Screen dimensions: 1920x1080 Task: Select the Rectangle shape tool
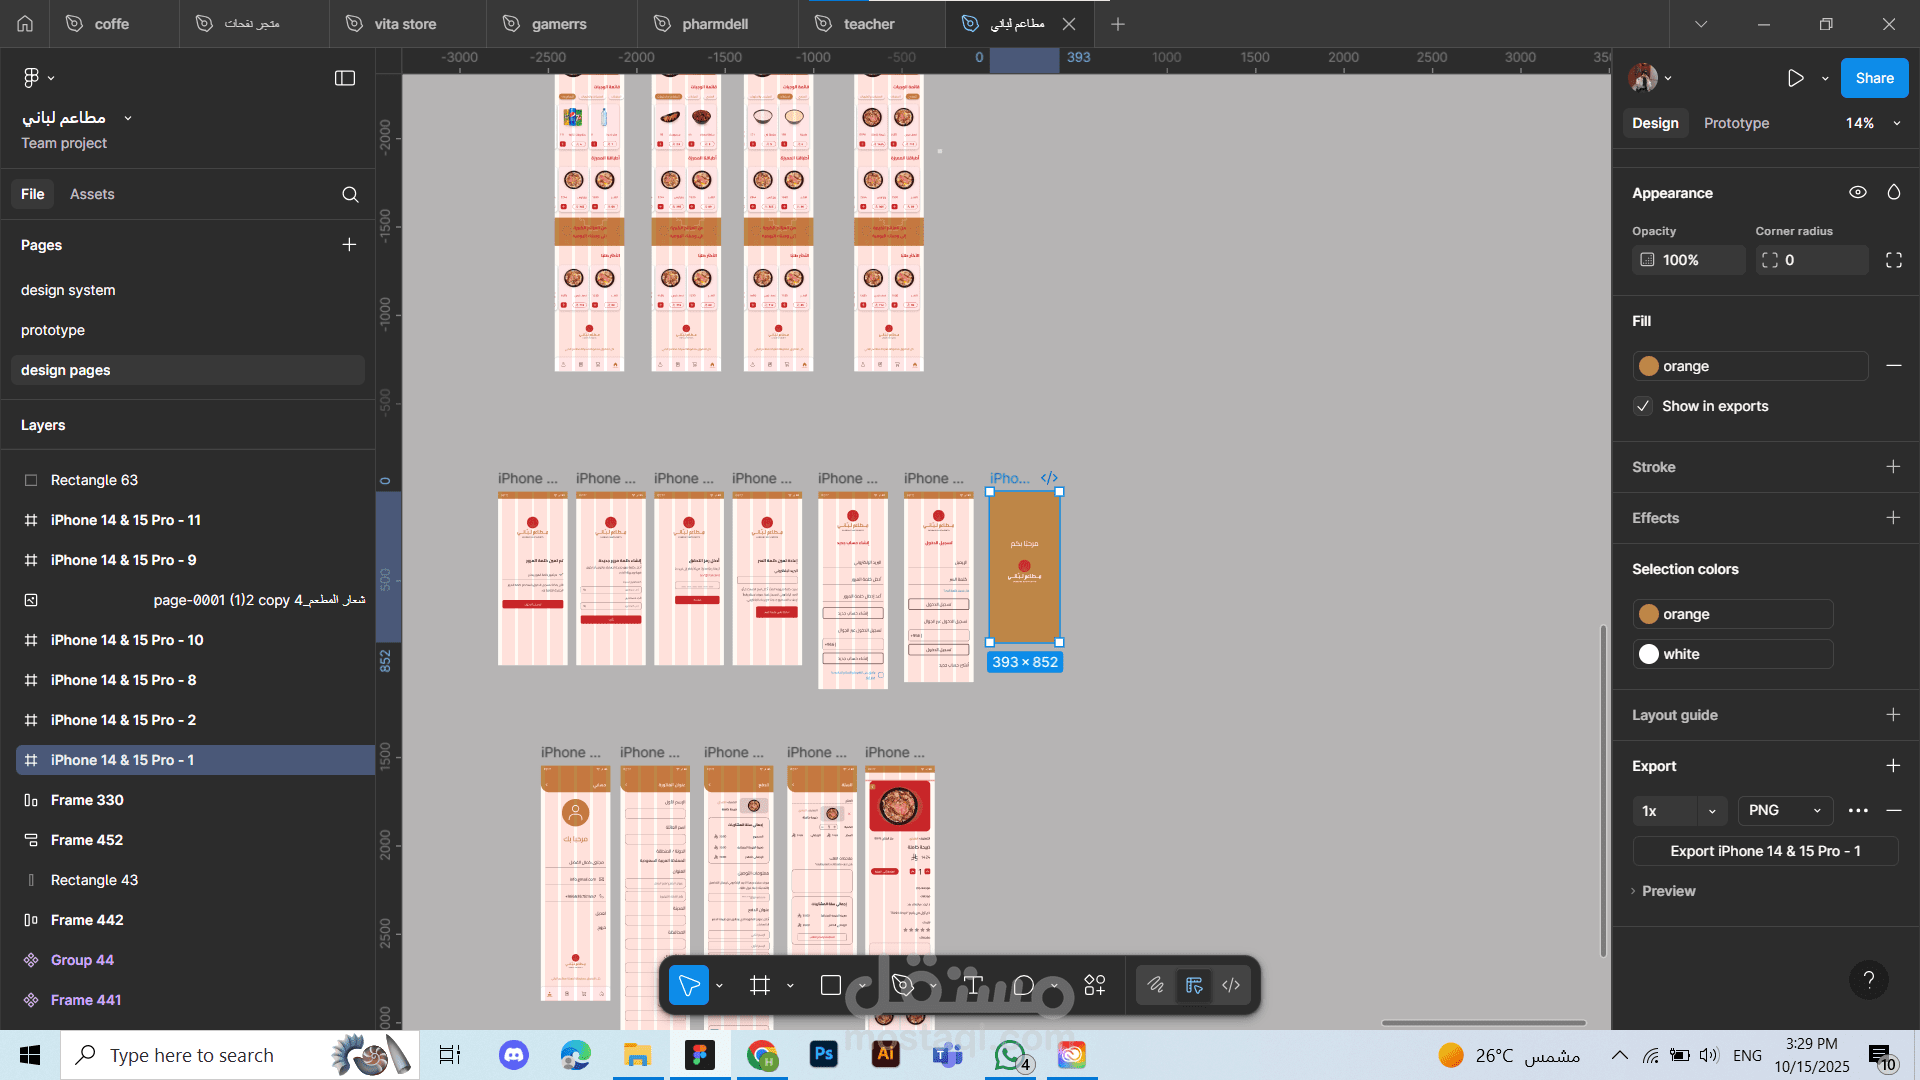pos(830,986)
